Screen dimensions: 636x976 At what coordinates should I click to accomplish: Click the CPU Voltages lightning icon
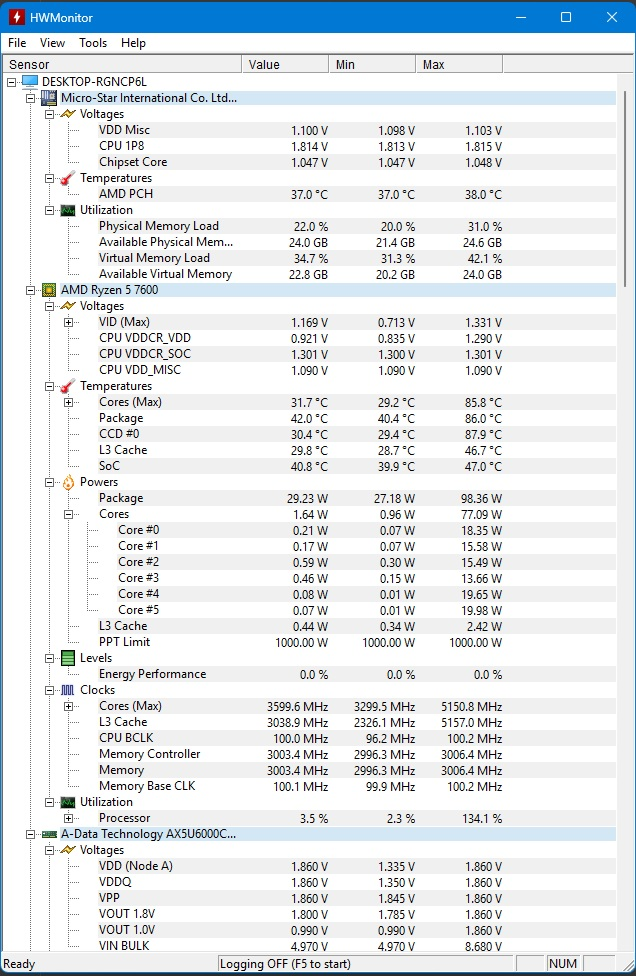click(68, 306)
